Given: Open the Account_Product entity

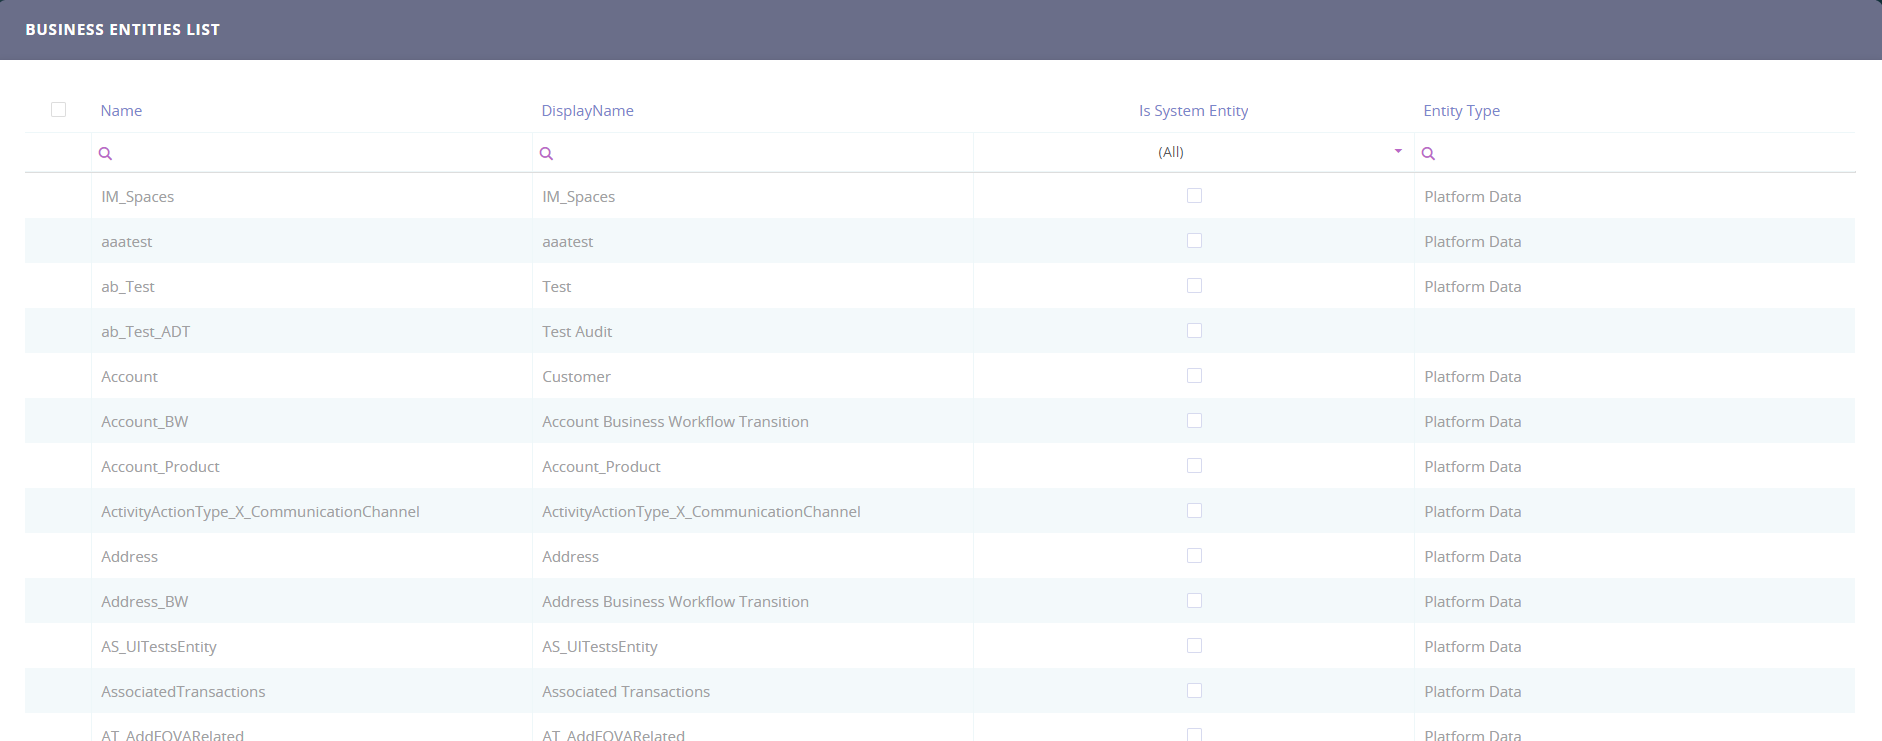Looking at the screenshot, I should tap(160, 467).
